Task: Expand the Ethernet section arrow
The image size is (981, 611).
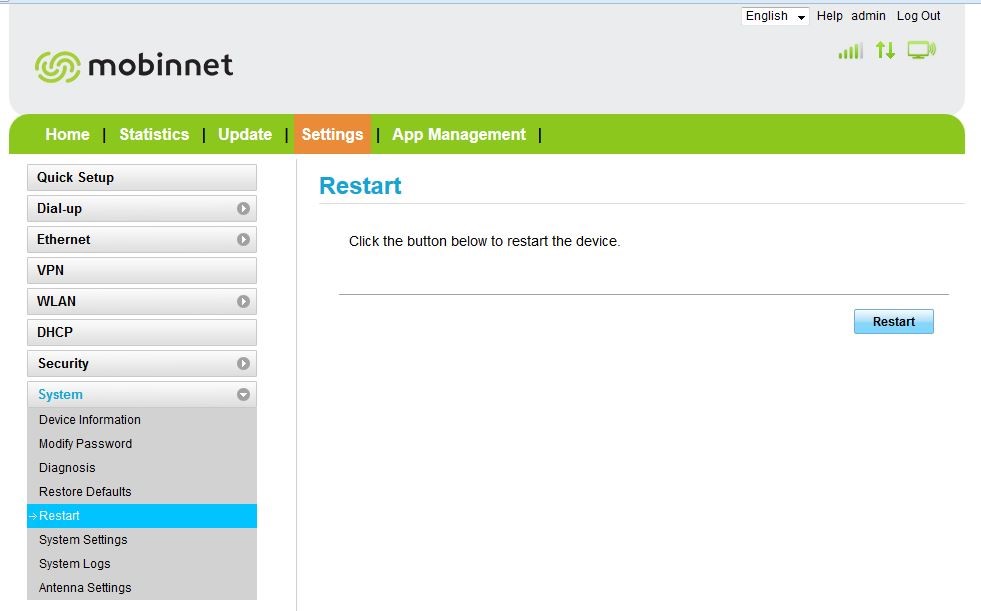Action: 243,240
